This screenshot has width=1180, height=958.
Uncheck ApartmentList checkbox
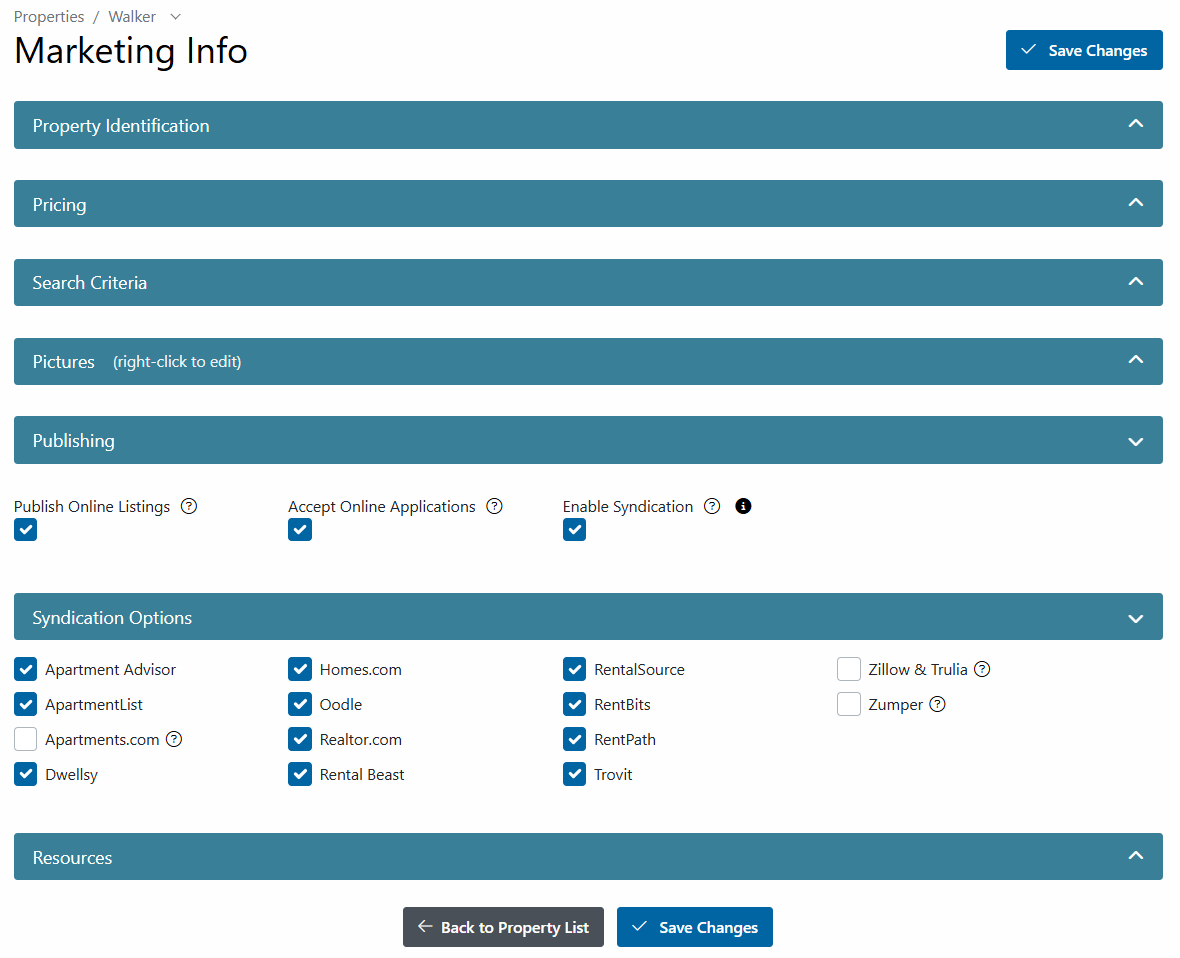pos(26,704)
